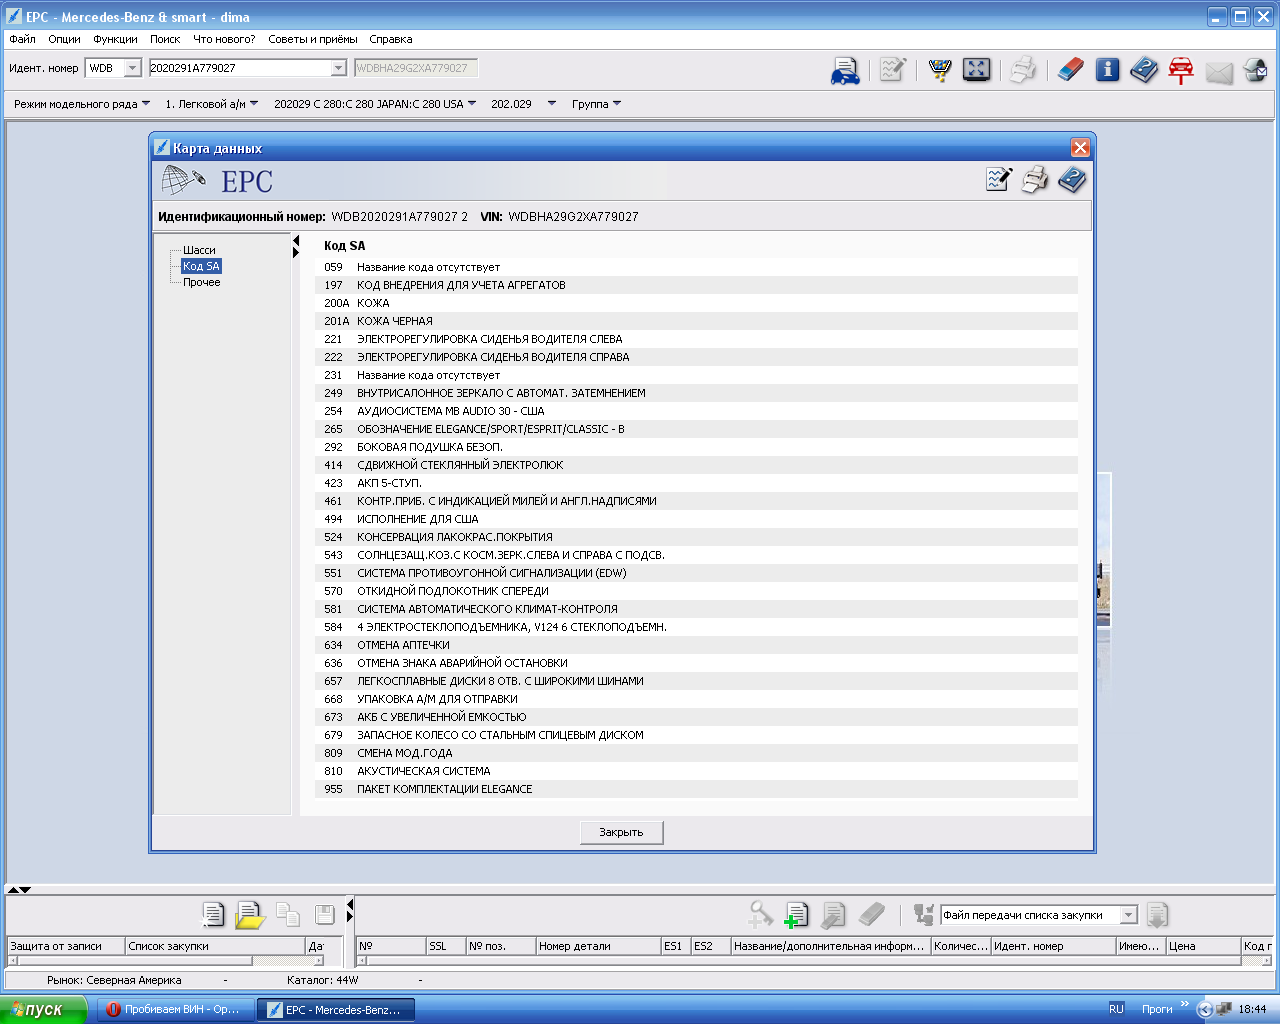Click the Номер детали column header

(597, 946)
